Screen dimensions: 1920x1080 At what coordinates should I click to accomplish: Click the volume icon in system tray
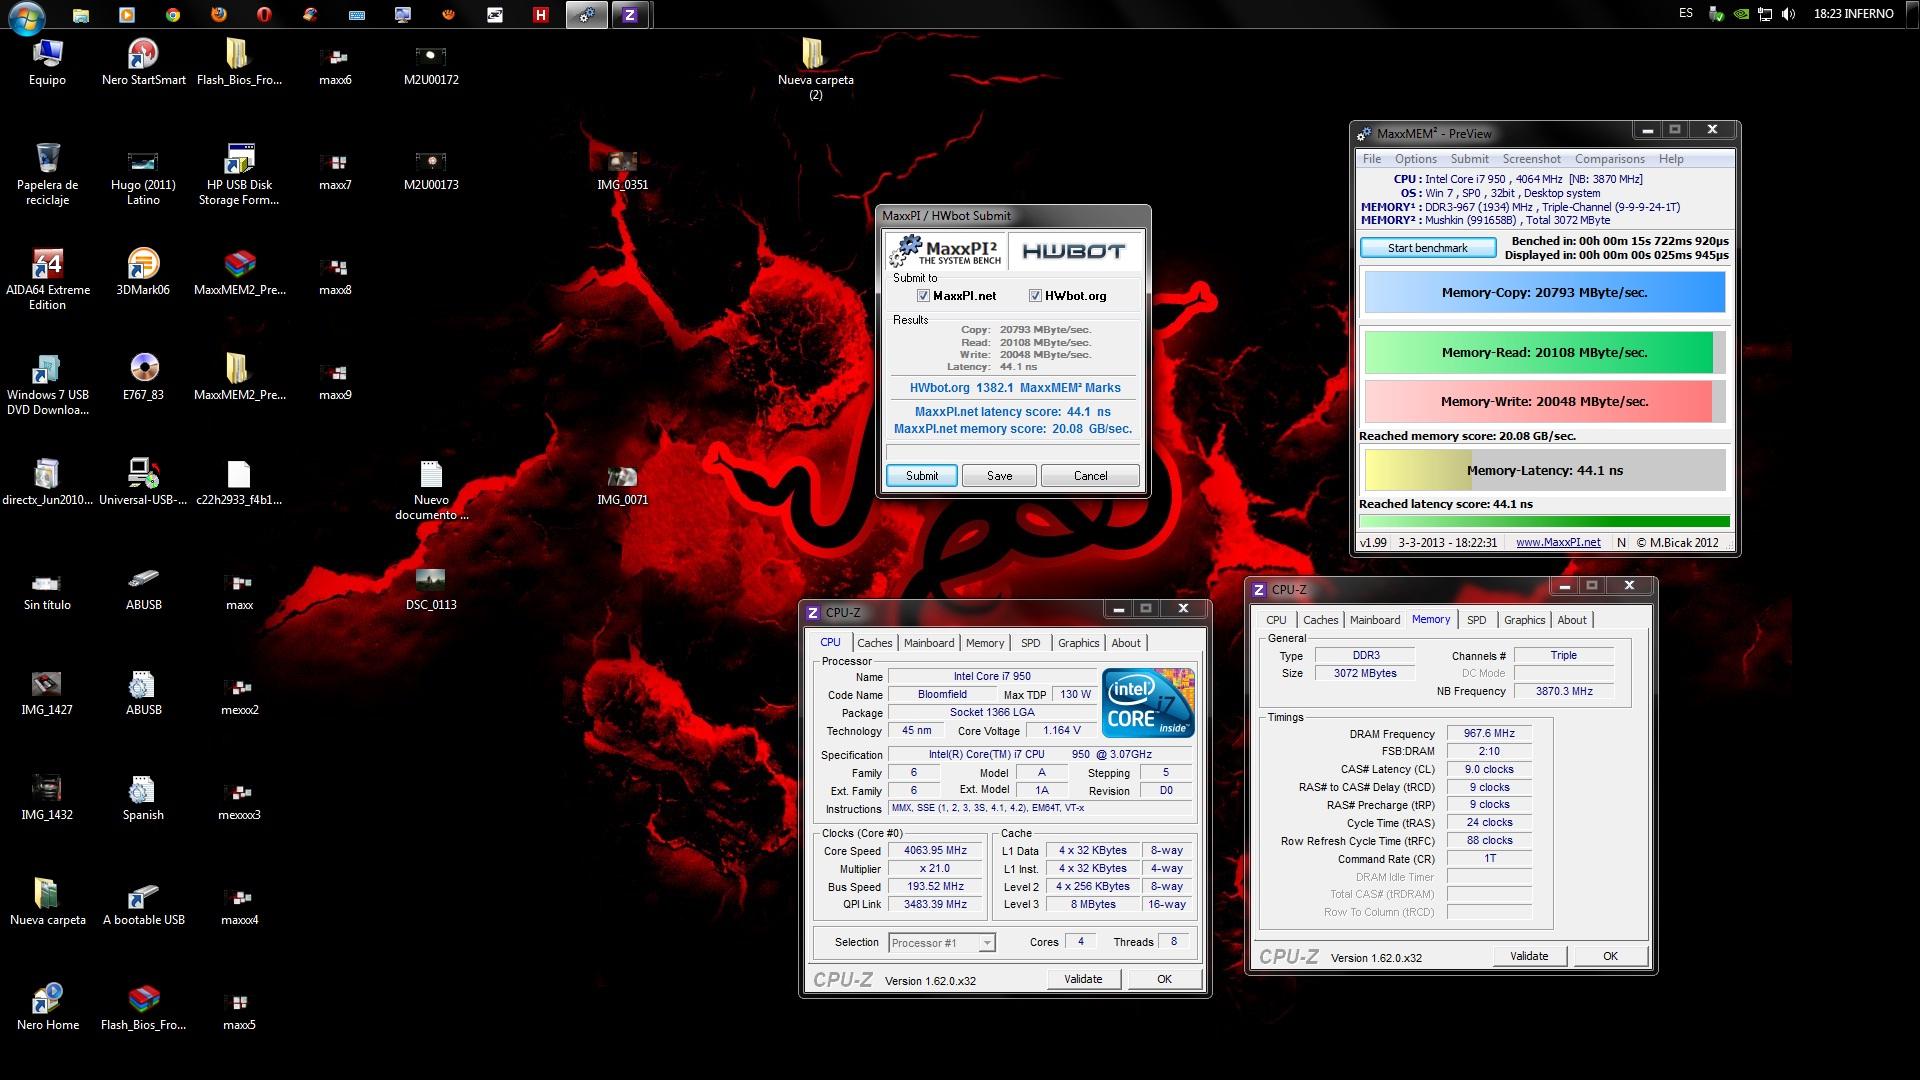(x=1788, y=14)
